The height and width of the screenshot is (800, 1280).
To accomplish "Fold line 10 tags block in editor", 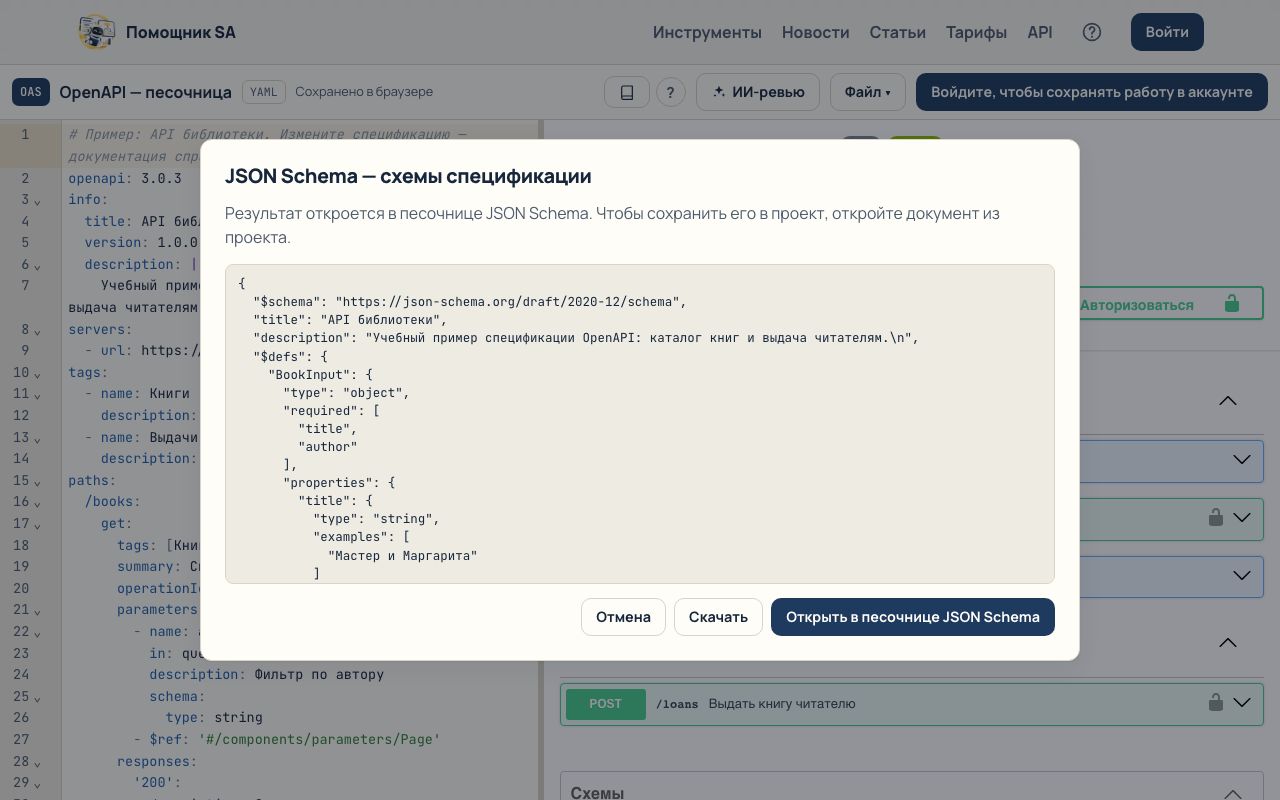I will click(37, 374).
